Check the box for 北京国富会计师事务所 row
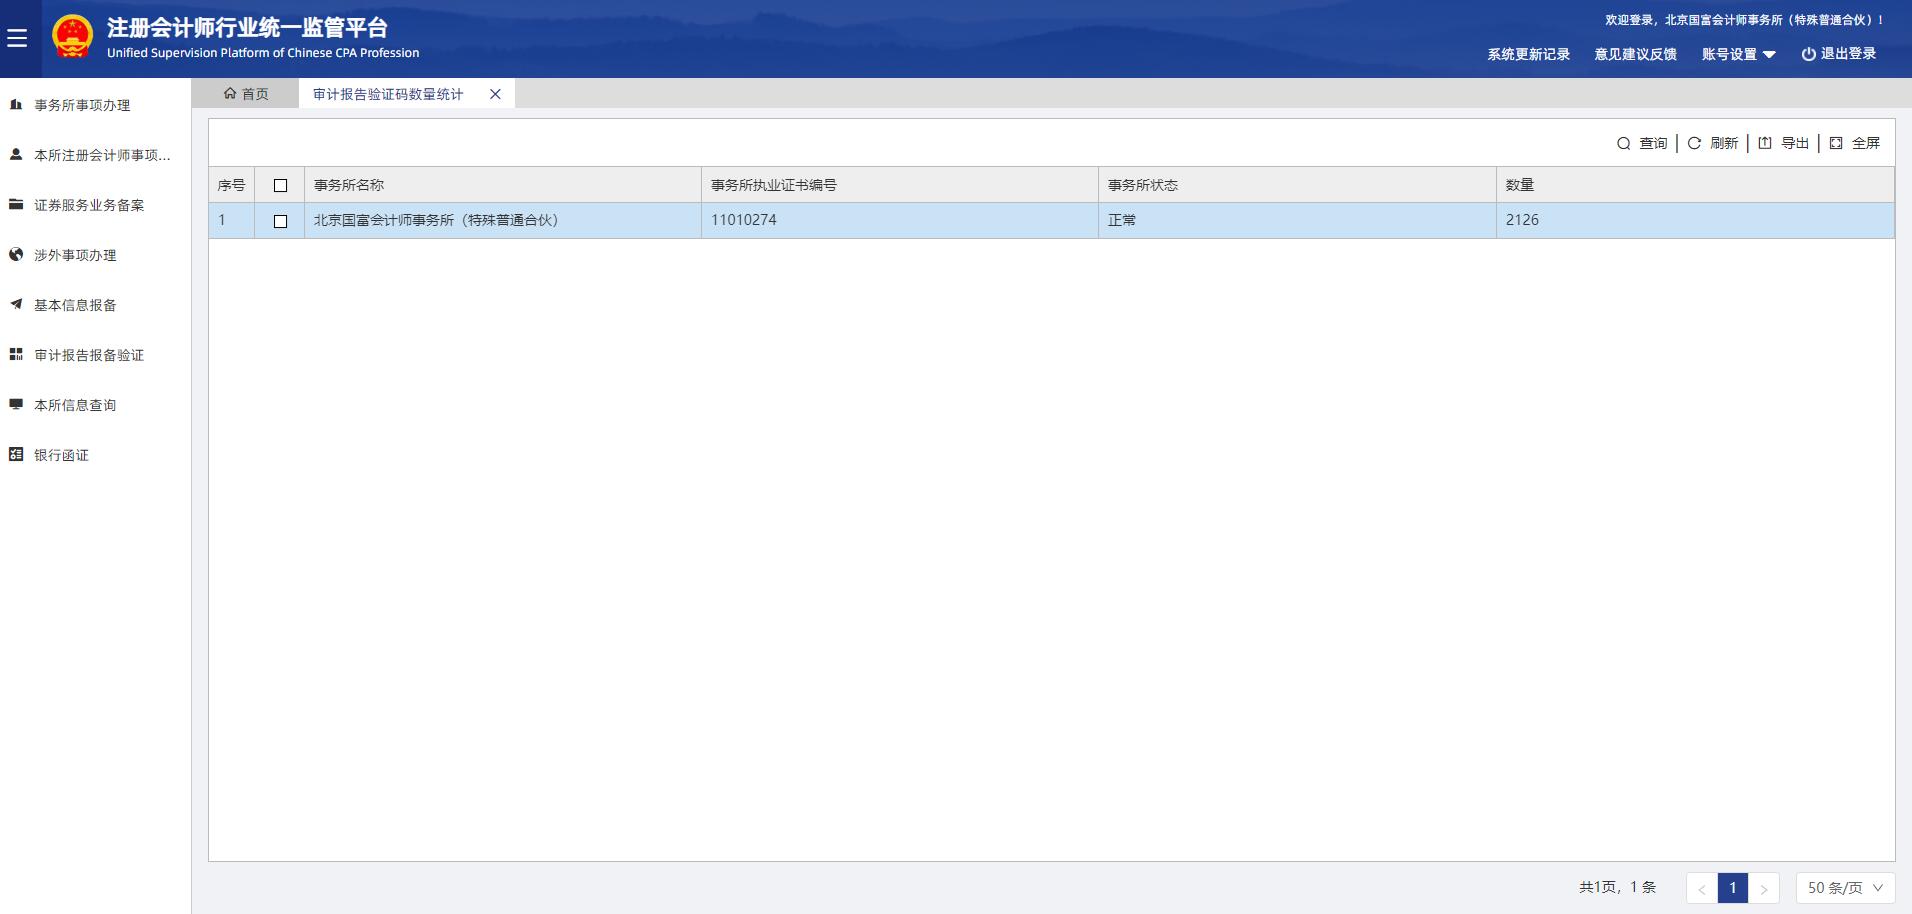This screenshot has width=1912, height=914. tap(280, 221)
